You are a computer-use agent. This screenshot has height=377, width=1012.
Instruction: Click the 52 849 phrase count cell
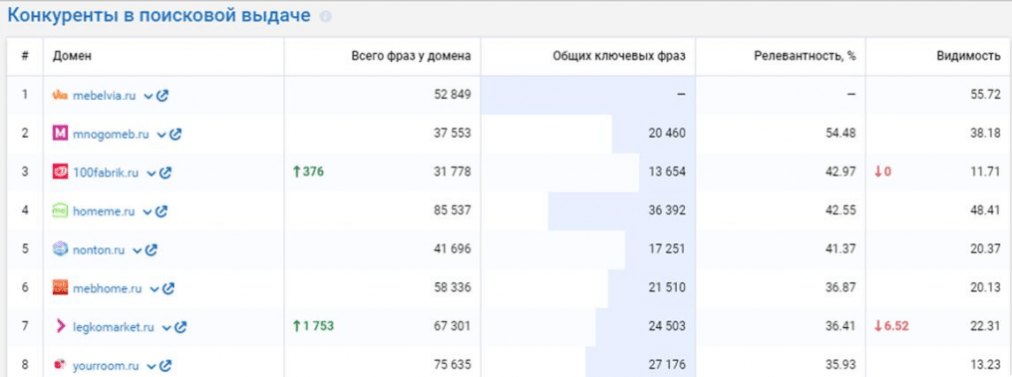click(452, 95)
